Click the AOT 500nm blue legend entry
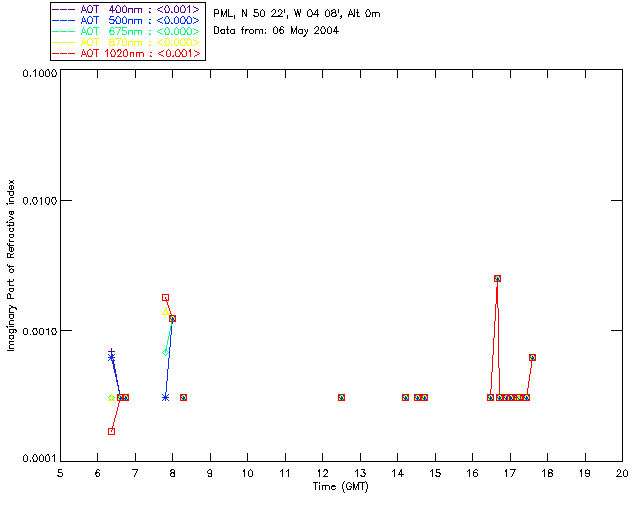640x512 pixels. point(127,20)
